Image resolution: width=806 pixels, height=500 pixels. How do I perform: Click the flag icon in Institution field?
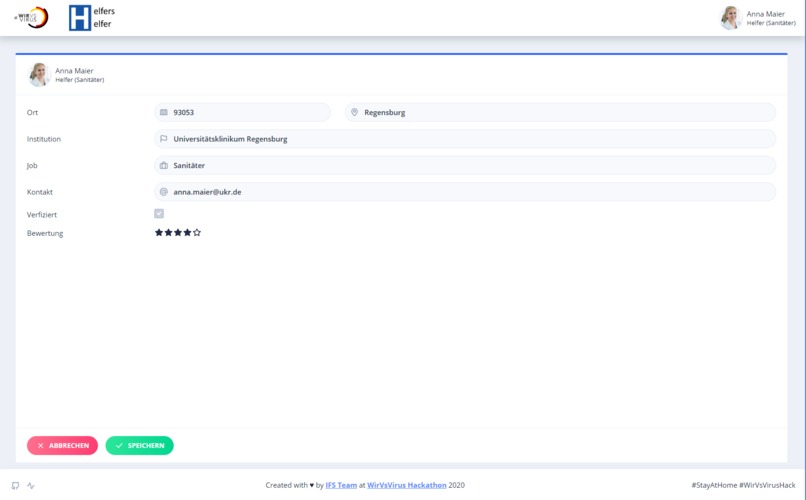pos(163,139)
